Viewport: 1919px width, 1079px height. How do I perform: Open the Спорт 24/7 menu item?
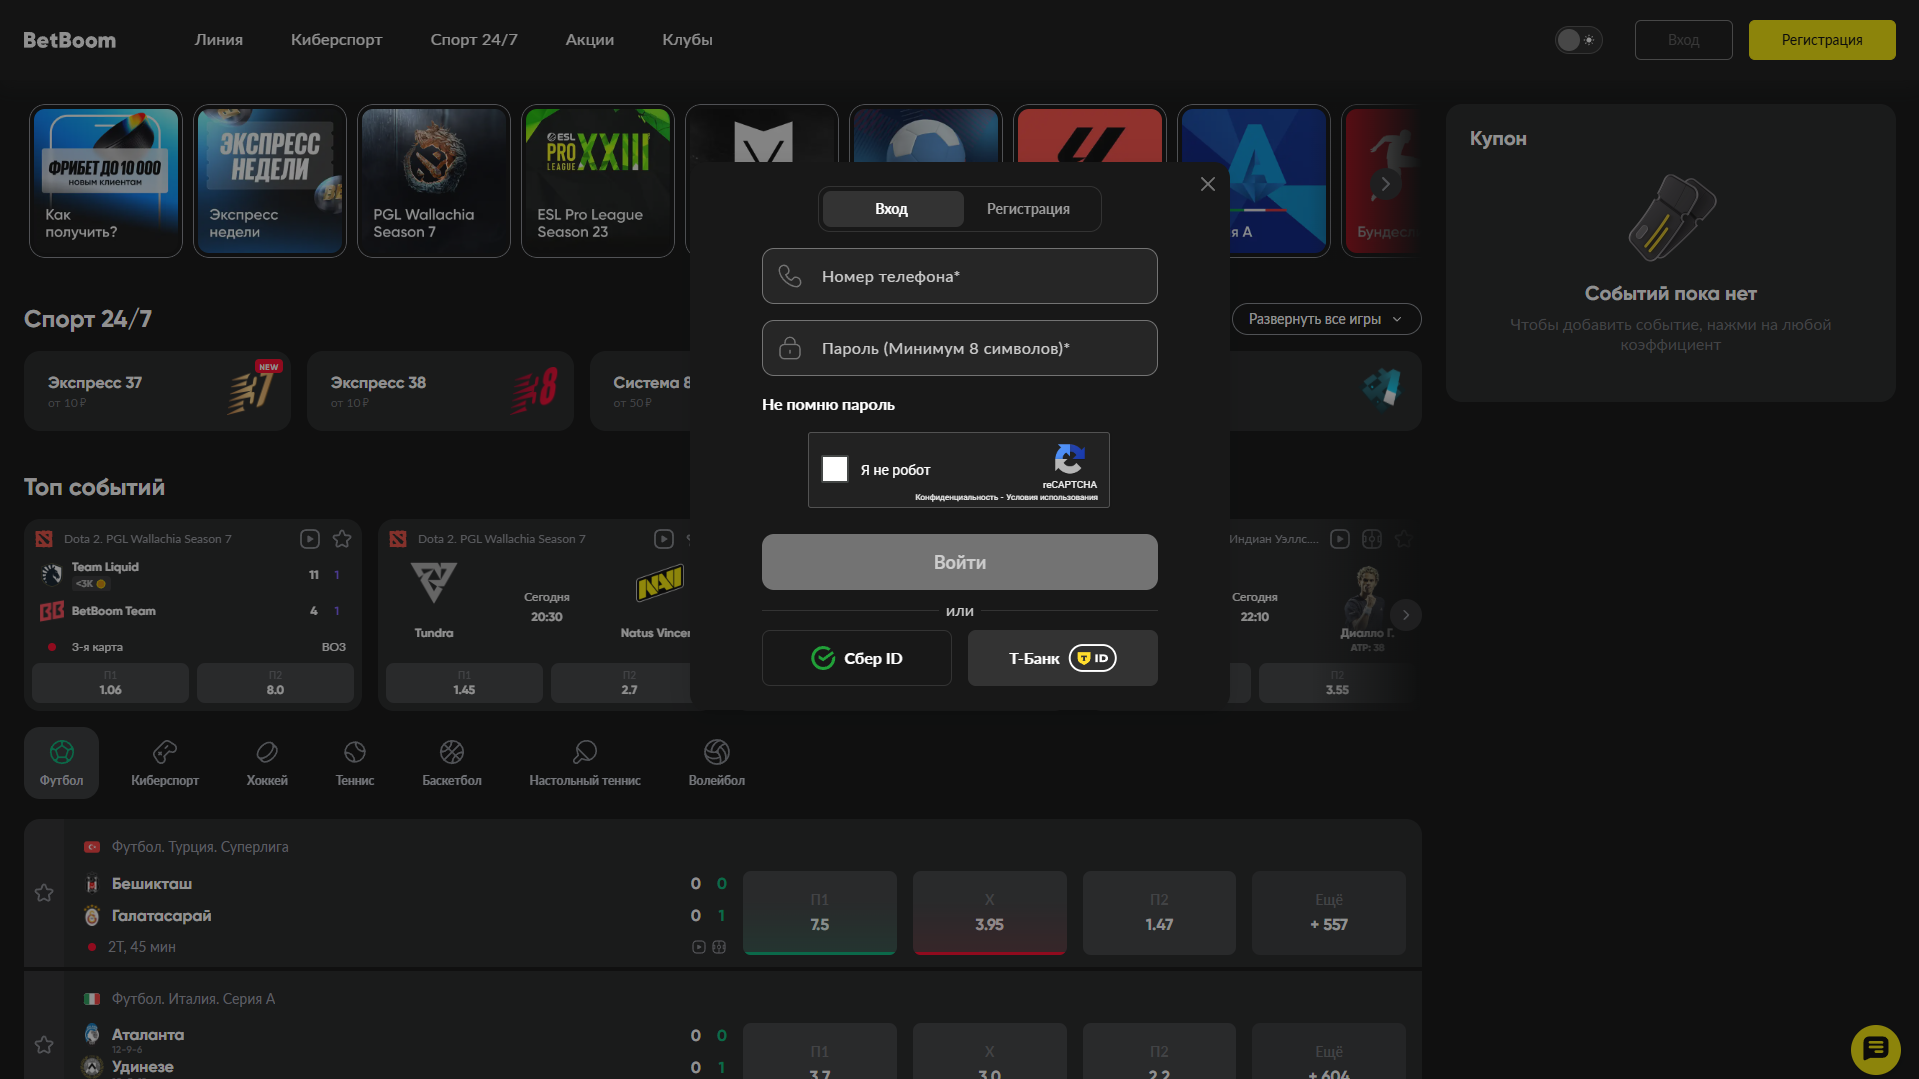[x=474, y=40]
